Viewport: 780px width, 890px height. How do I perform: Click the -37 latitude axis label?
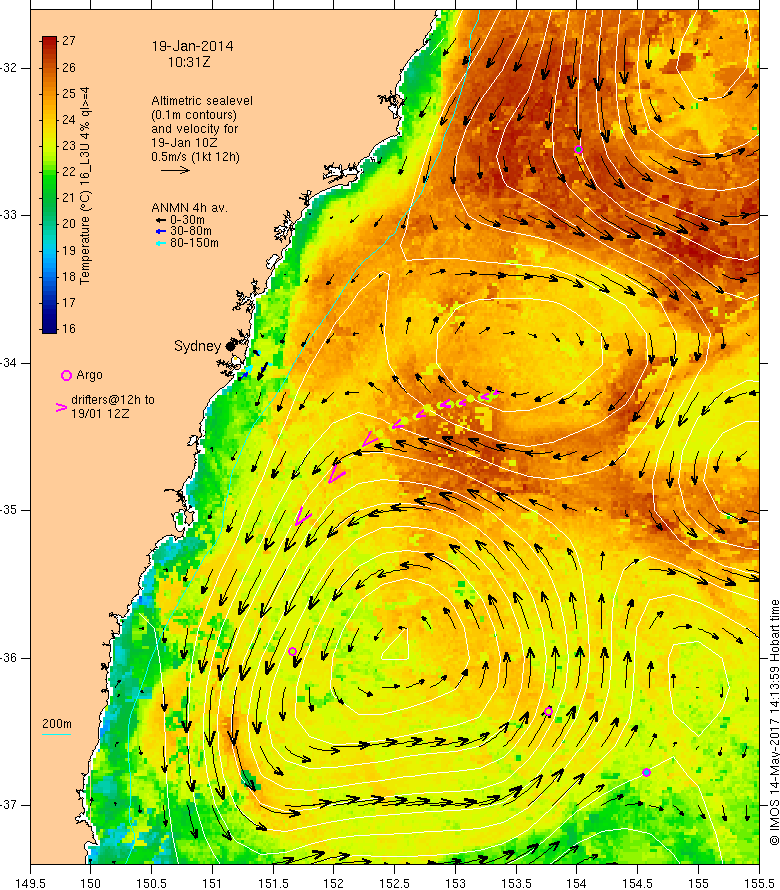click(9, 805)
